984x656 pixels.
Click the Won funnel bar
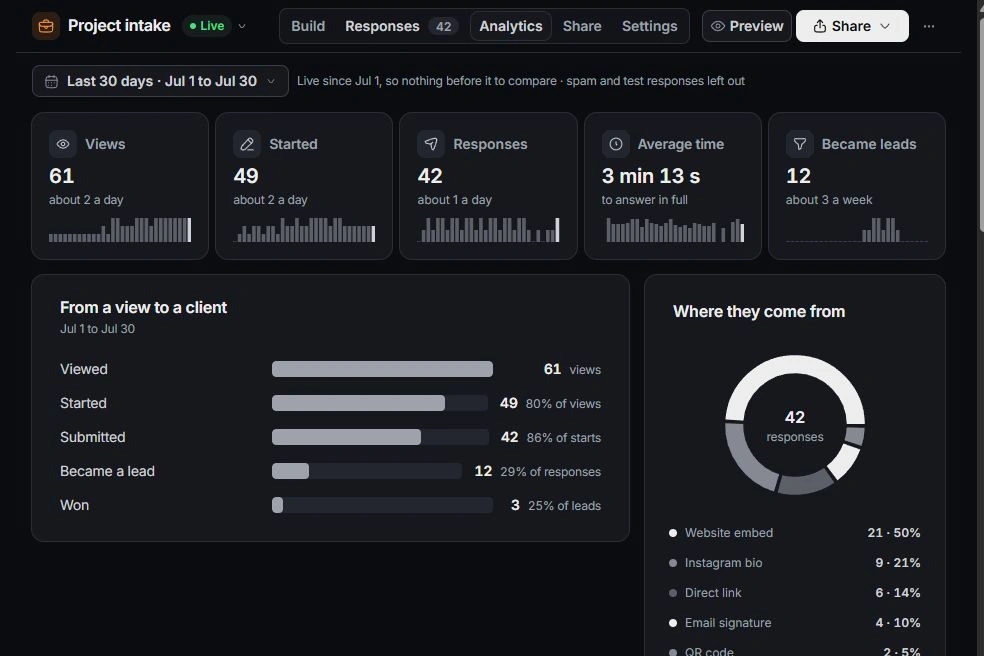tap(382, 505)
